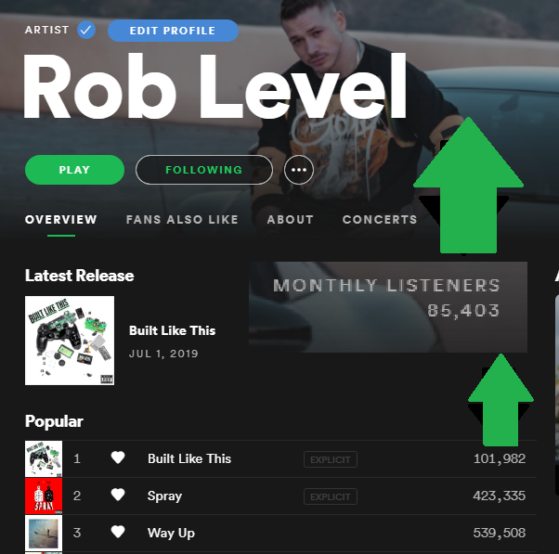The image size is (559, 554).
Task: Select the Way Up track row title
Action: tap(171, 533)
